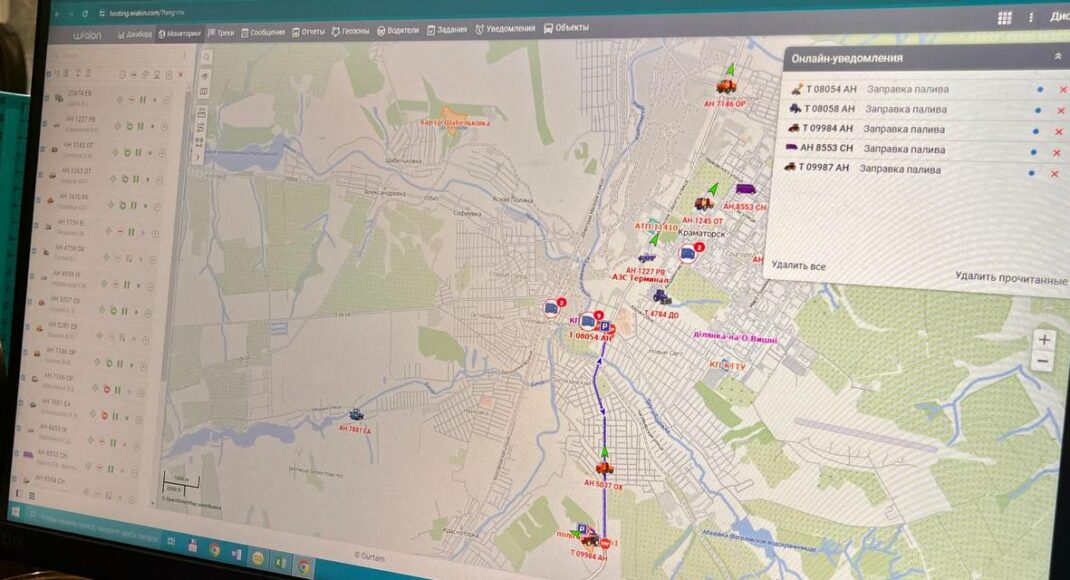
Task: Switch to the Мониторинг tab
Action: click(179, 33)
